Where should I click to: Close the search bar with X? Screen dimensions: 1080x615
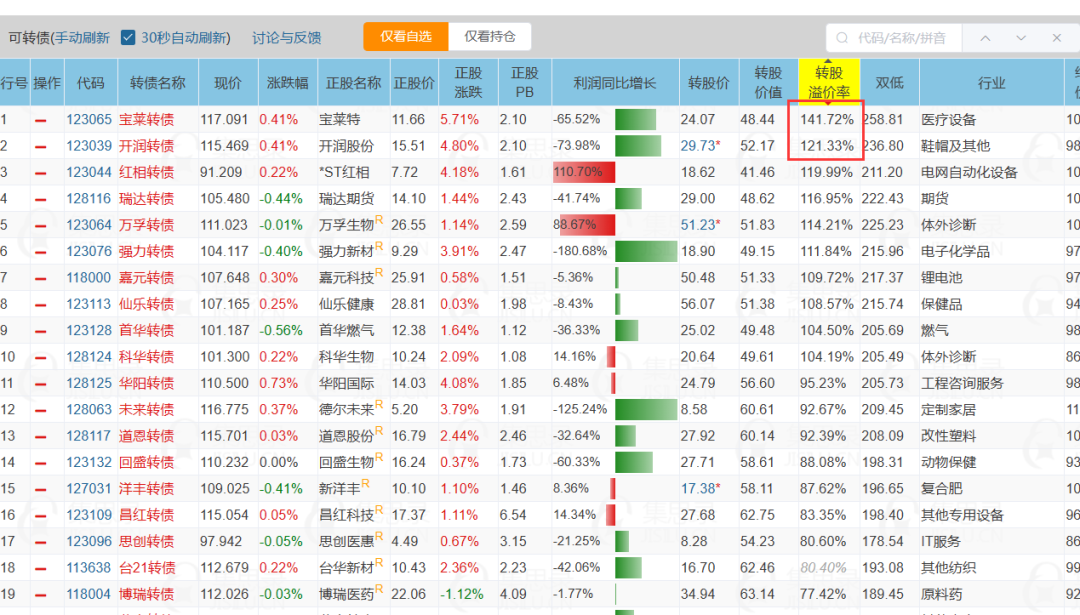(1057, 38)
